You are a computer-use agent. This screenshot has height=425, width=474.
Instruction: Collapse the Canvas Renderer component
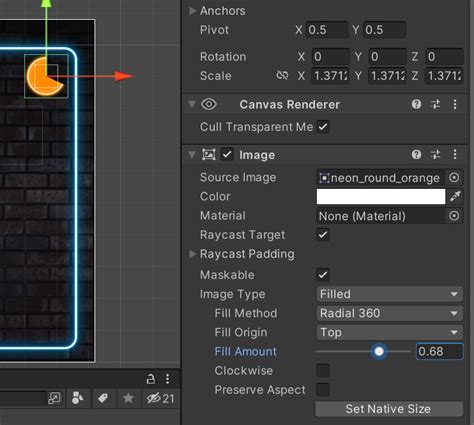coord(192,104)
